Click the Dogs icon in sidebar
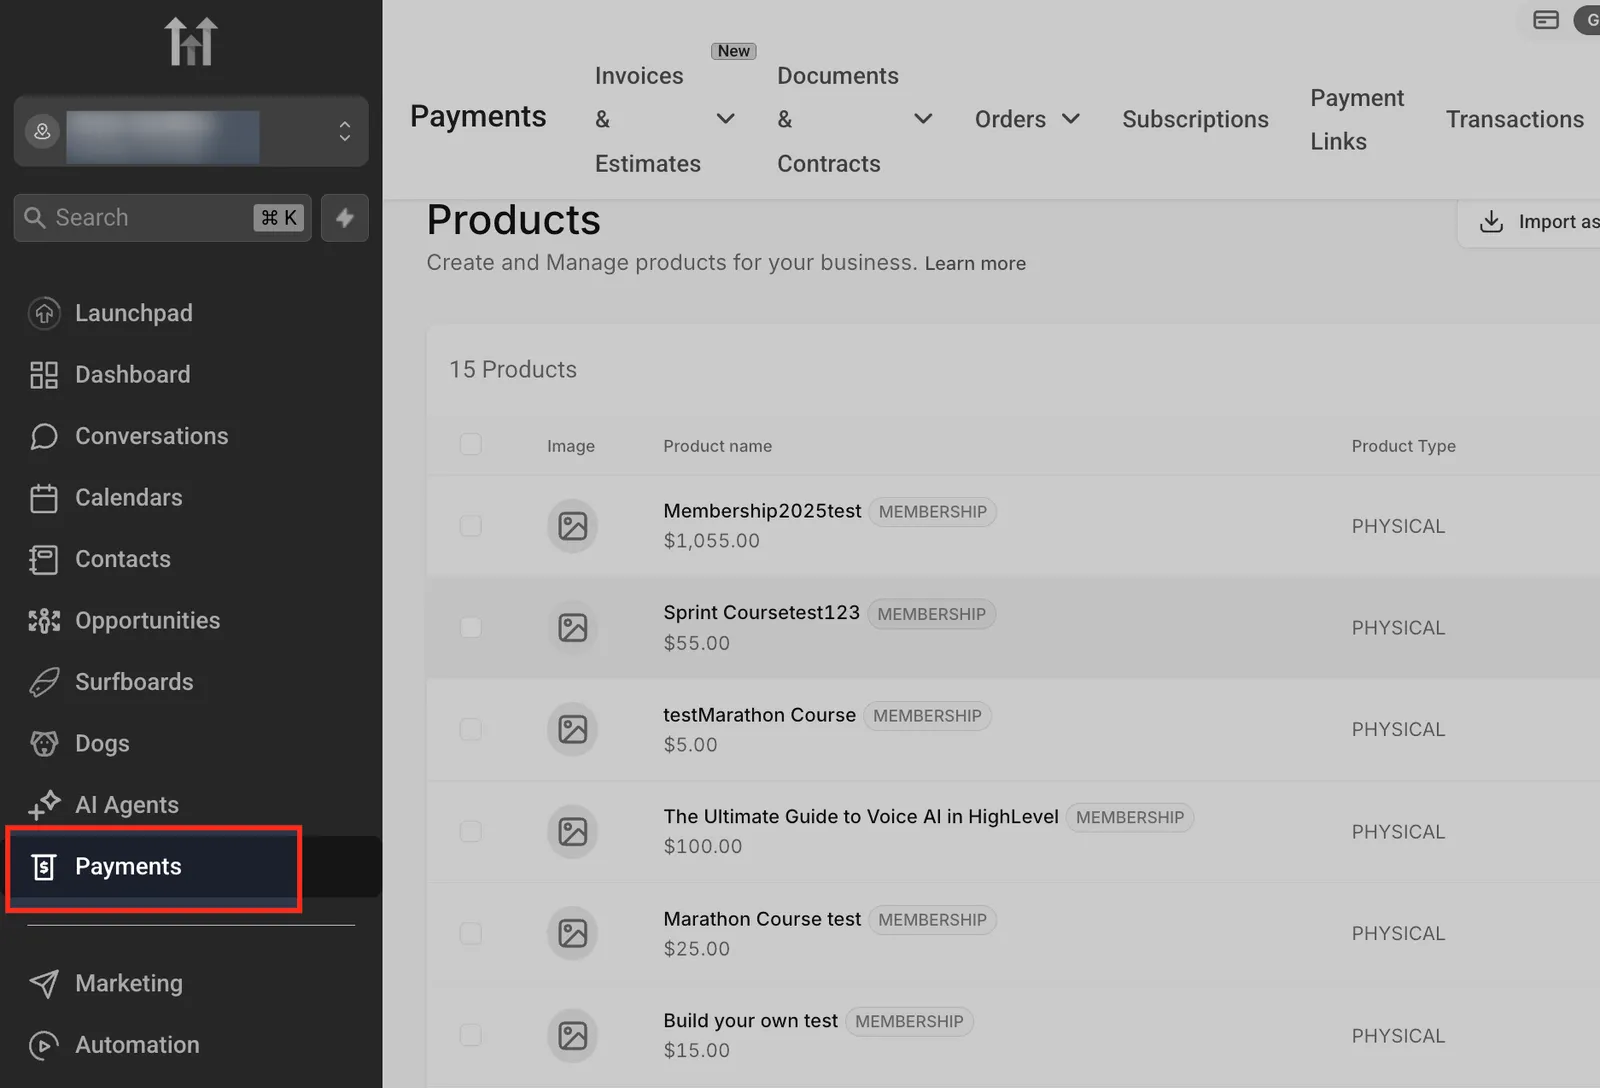 (x=44, y=744)
